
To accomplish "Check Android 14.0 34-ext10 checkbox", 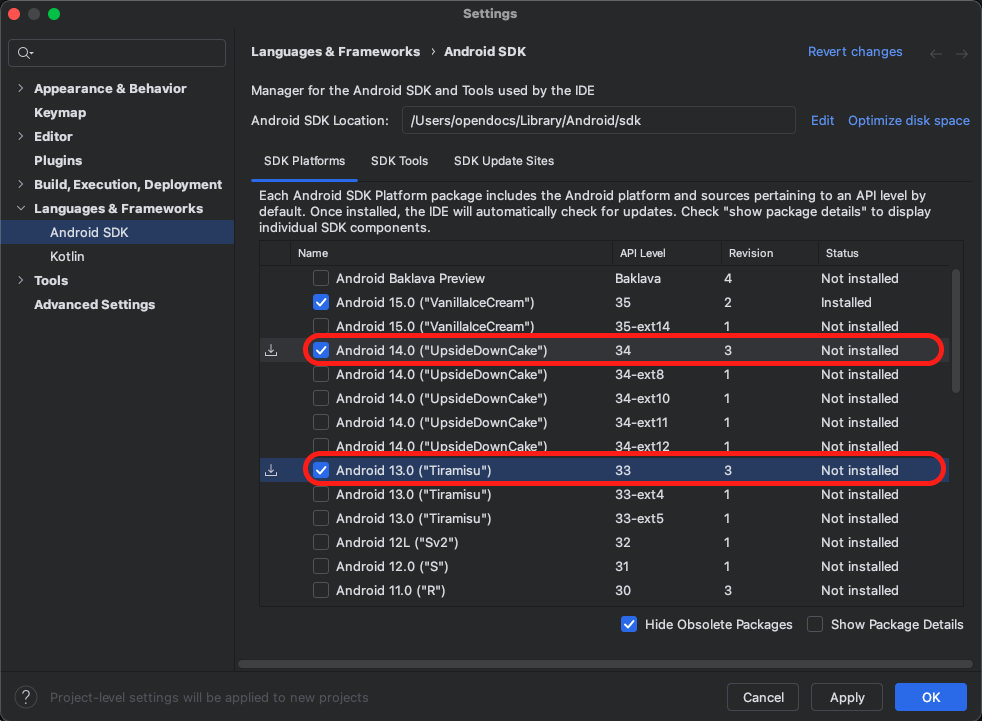I will [321, 398].
